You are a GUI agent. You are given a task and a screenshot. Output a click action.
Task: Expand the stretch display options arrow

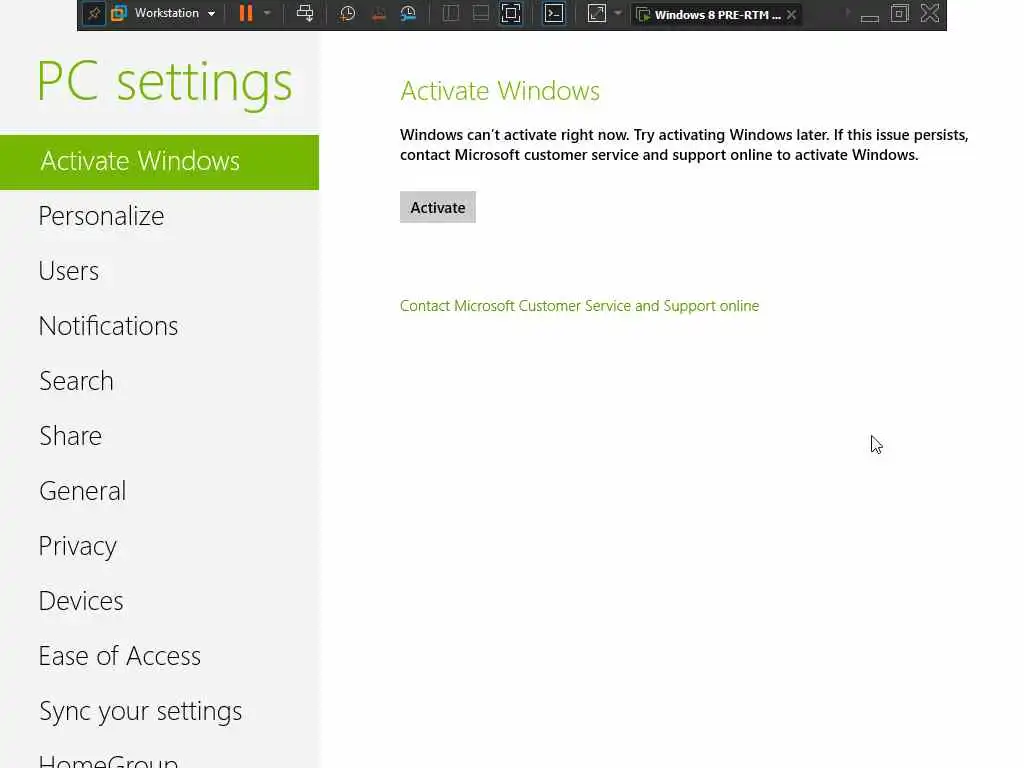(618, 13)
